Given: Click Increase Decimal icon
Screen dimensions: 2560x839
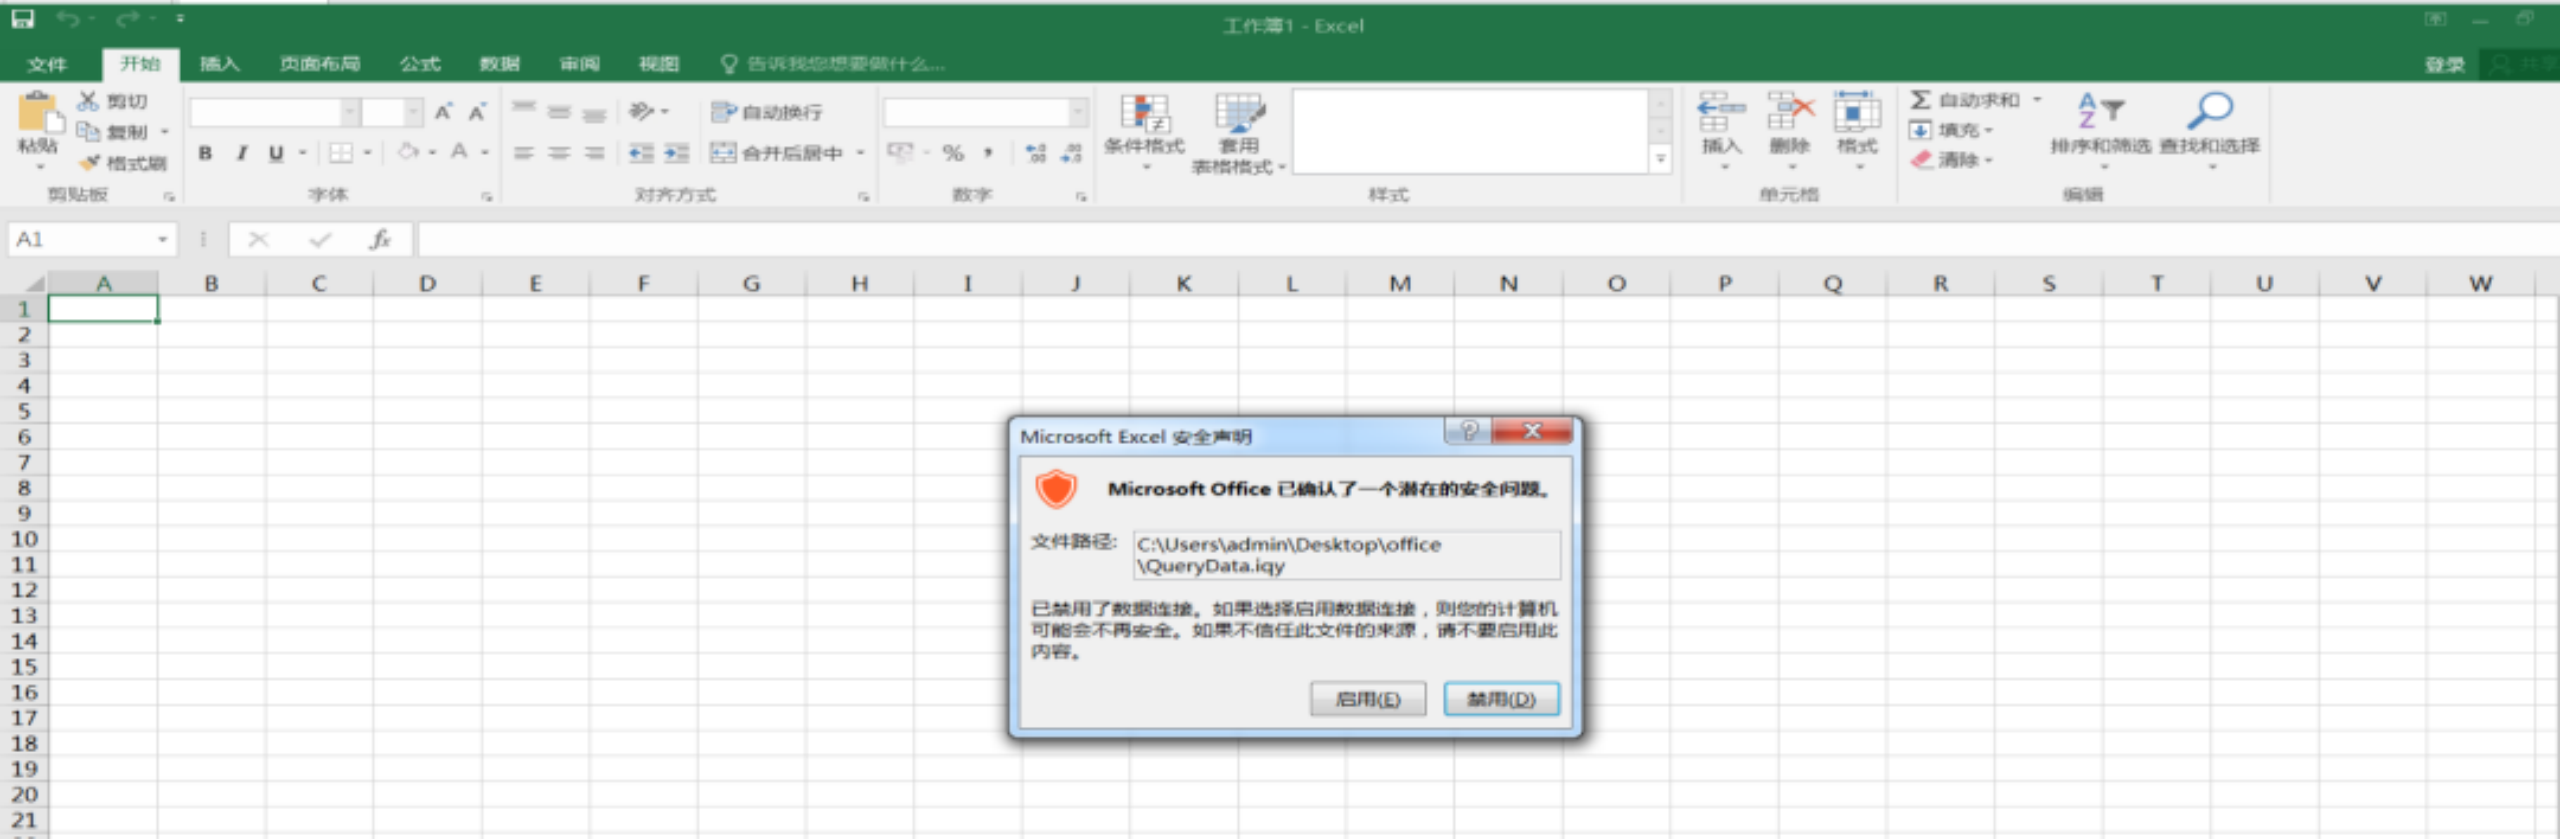Looking at the screenshot, I should click(x=1036, y=153).
